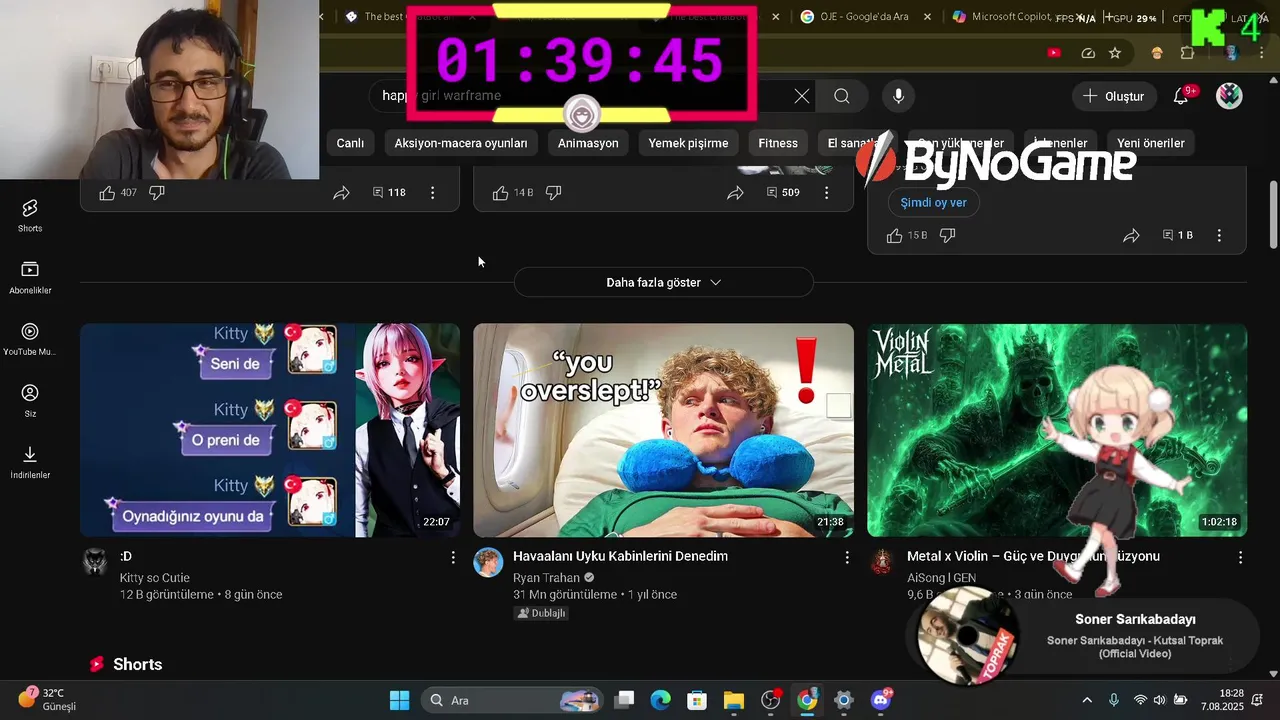The width and height of the screenshot is (1280, 720).
Task: Click the Şimdi oy ver button
Action: click(934, 202)
